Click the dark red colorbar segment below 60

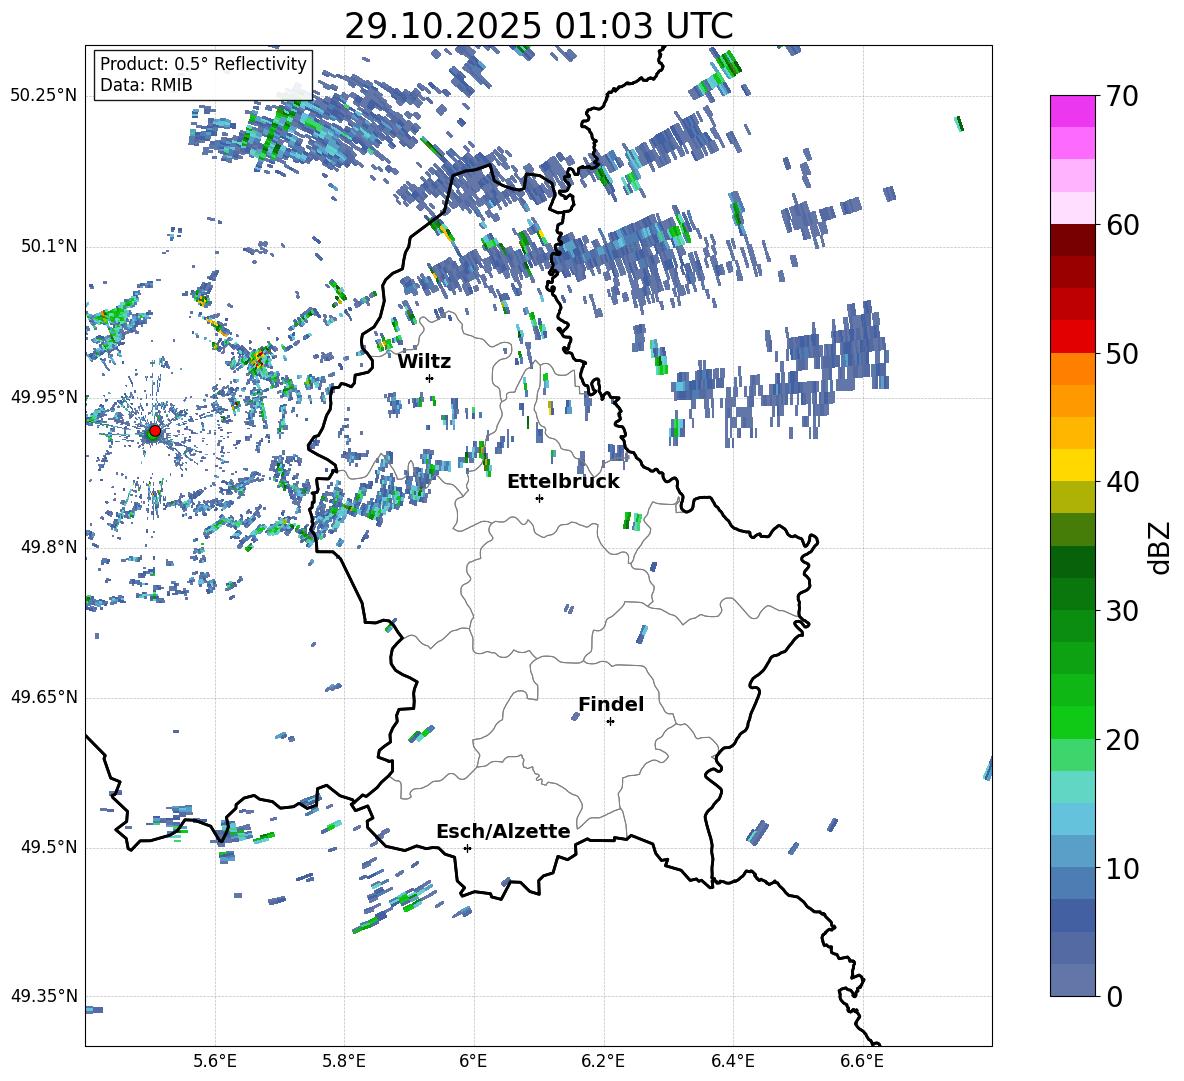click(x=1072, y=240)
